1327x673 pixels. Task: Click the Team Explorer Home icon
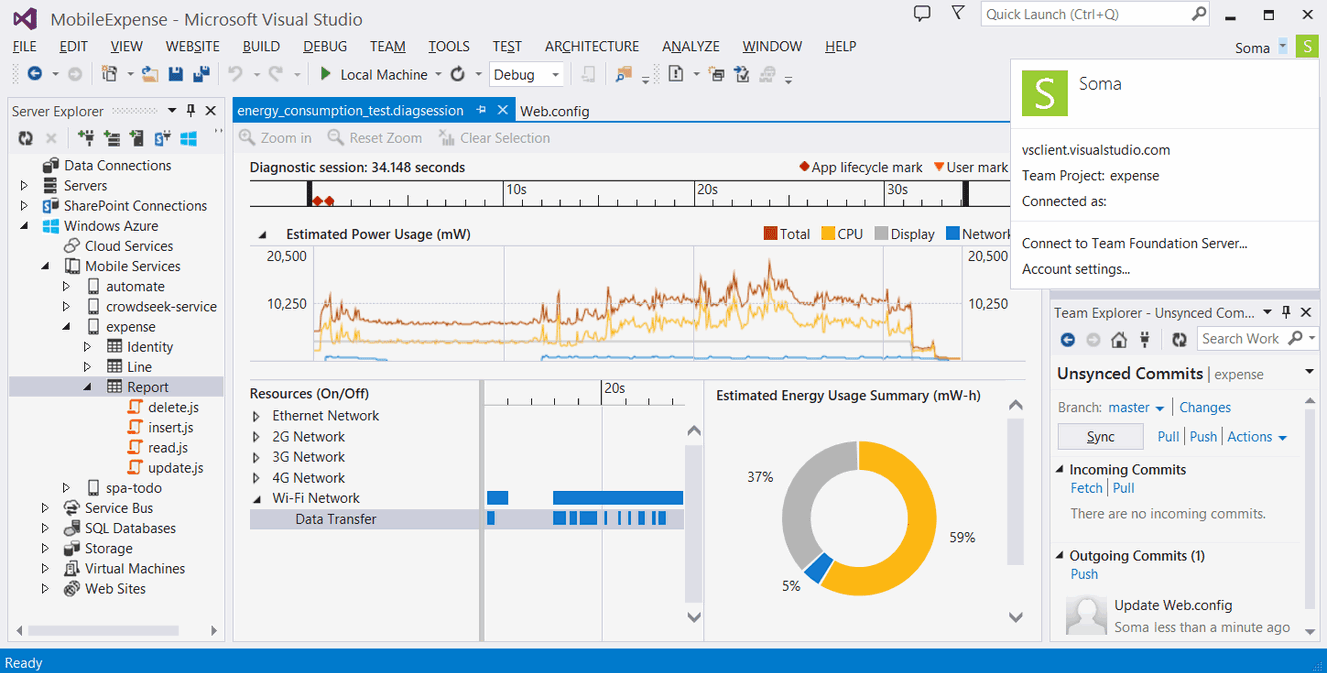click(x=1119, y=340)
